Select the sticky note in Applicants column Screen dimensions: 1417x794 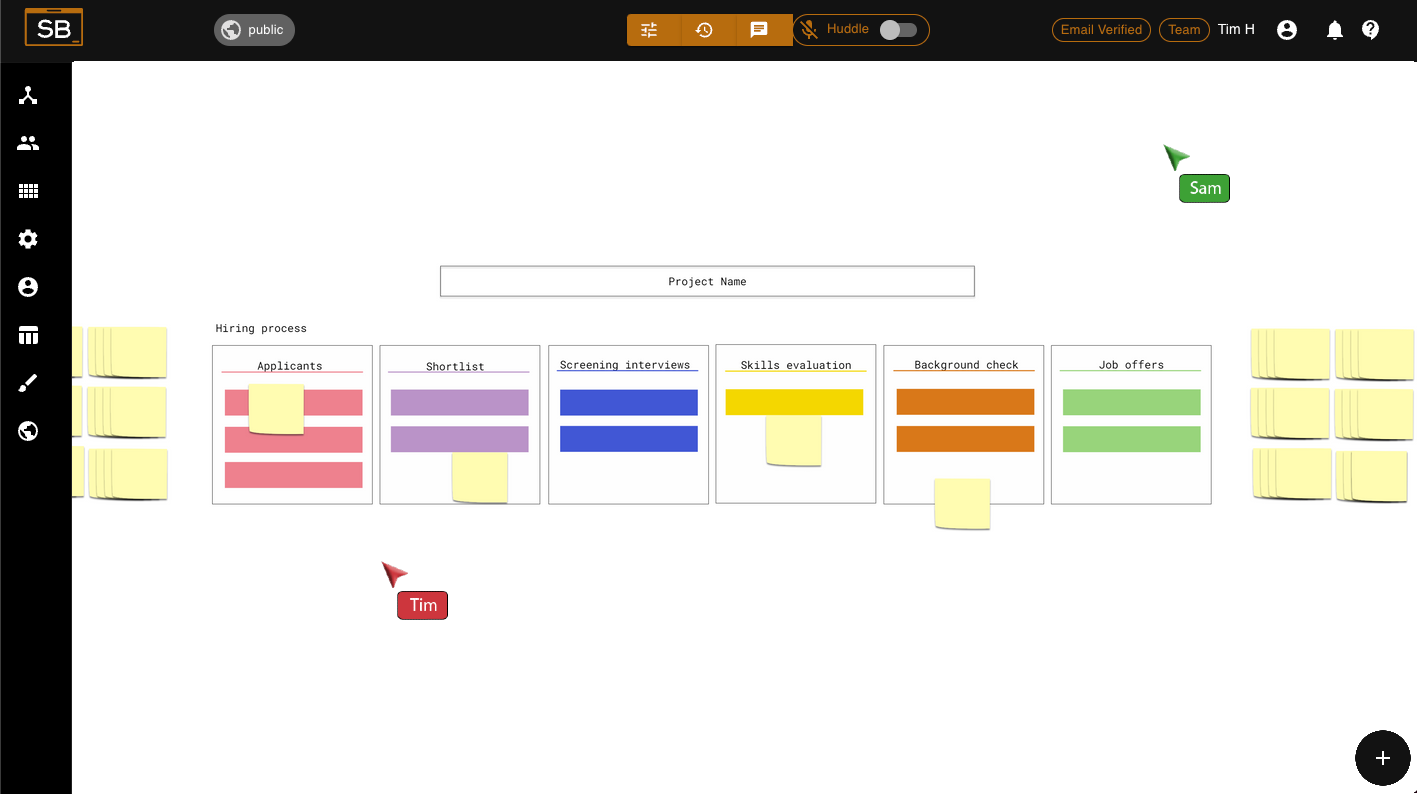[x=276, y=409]
